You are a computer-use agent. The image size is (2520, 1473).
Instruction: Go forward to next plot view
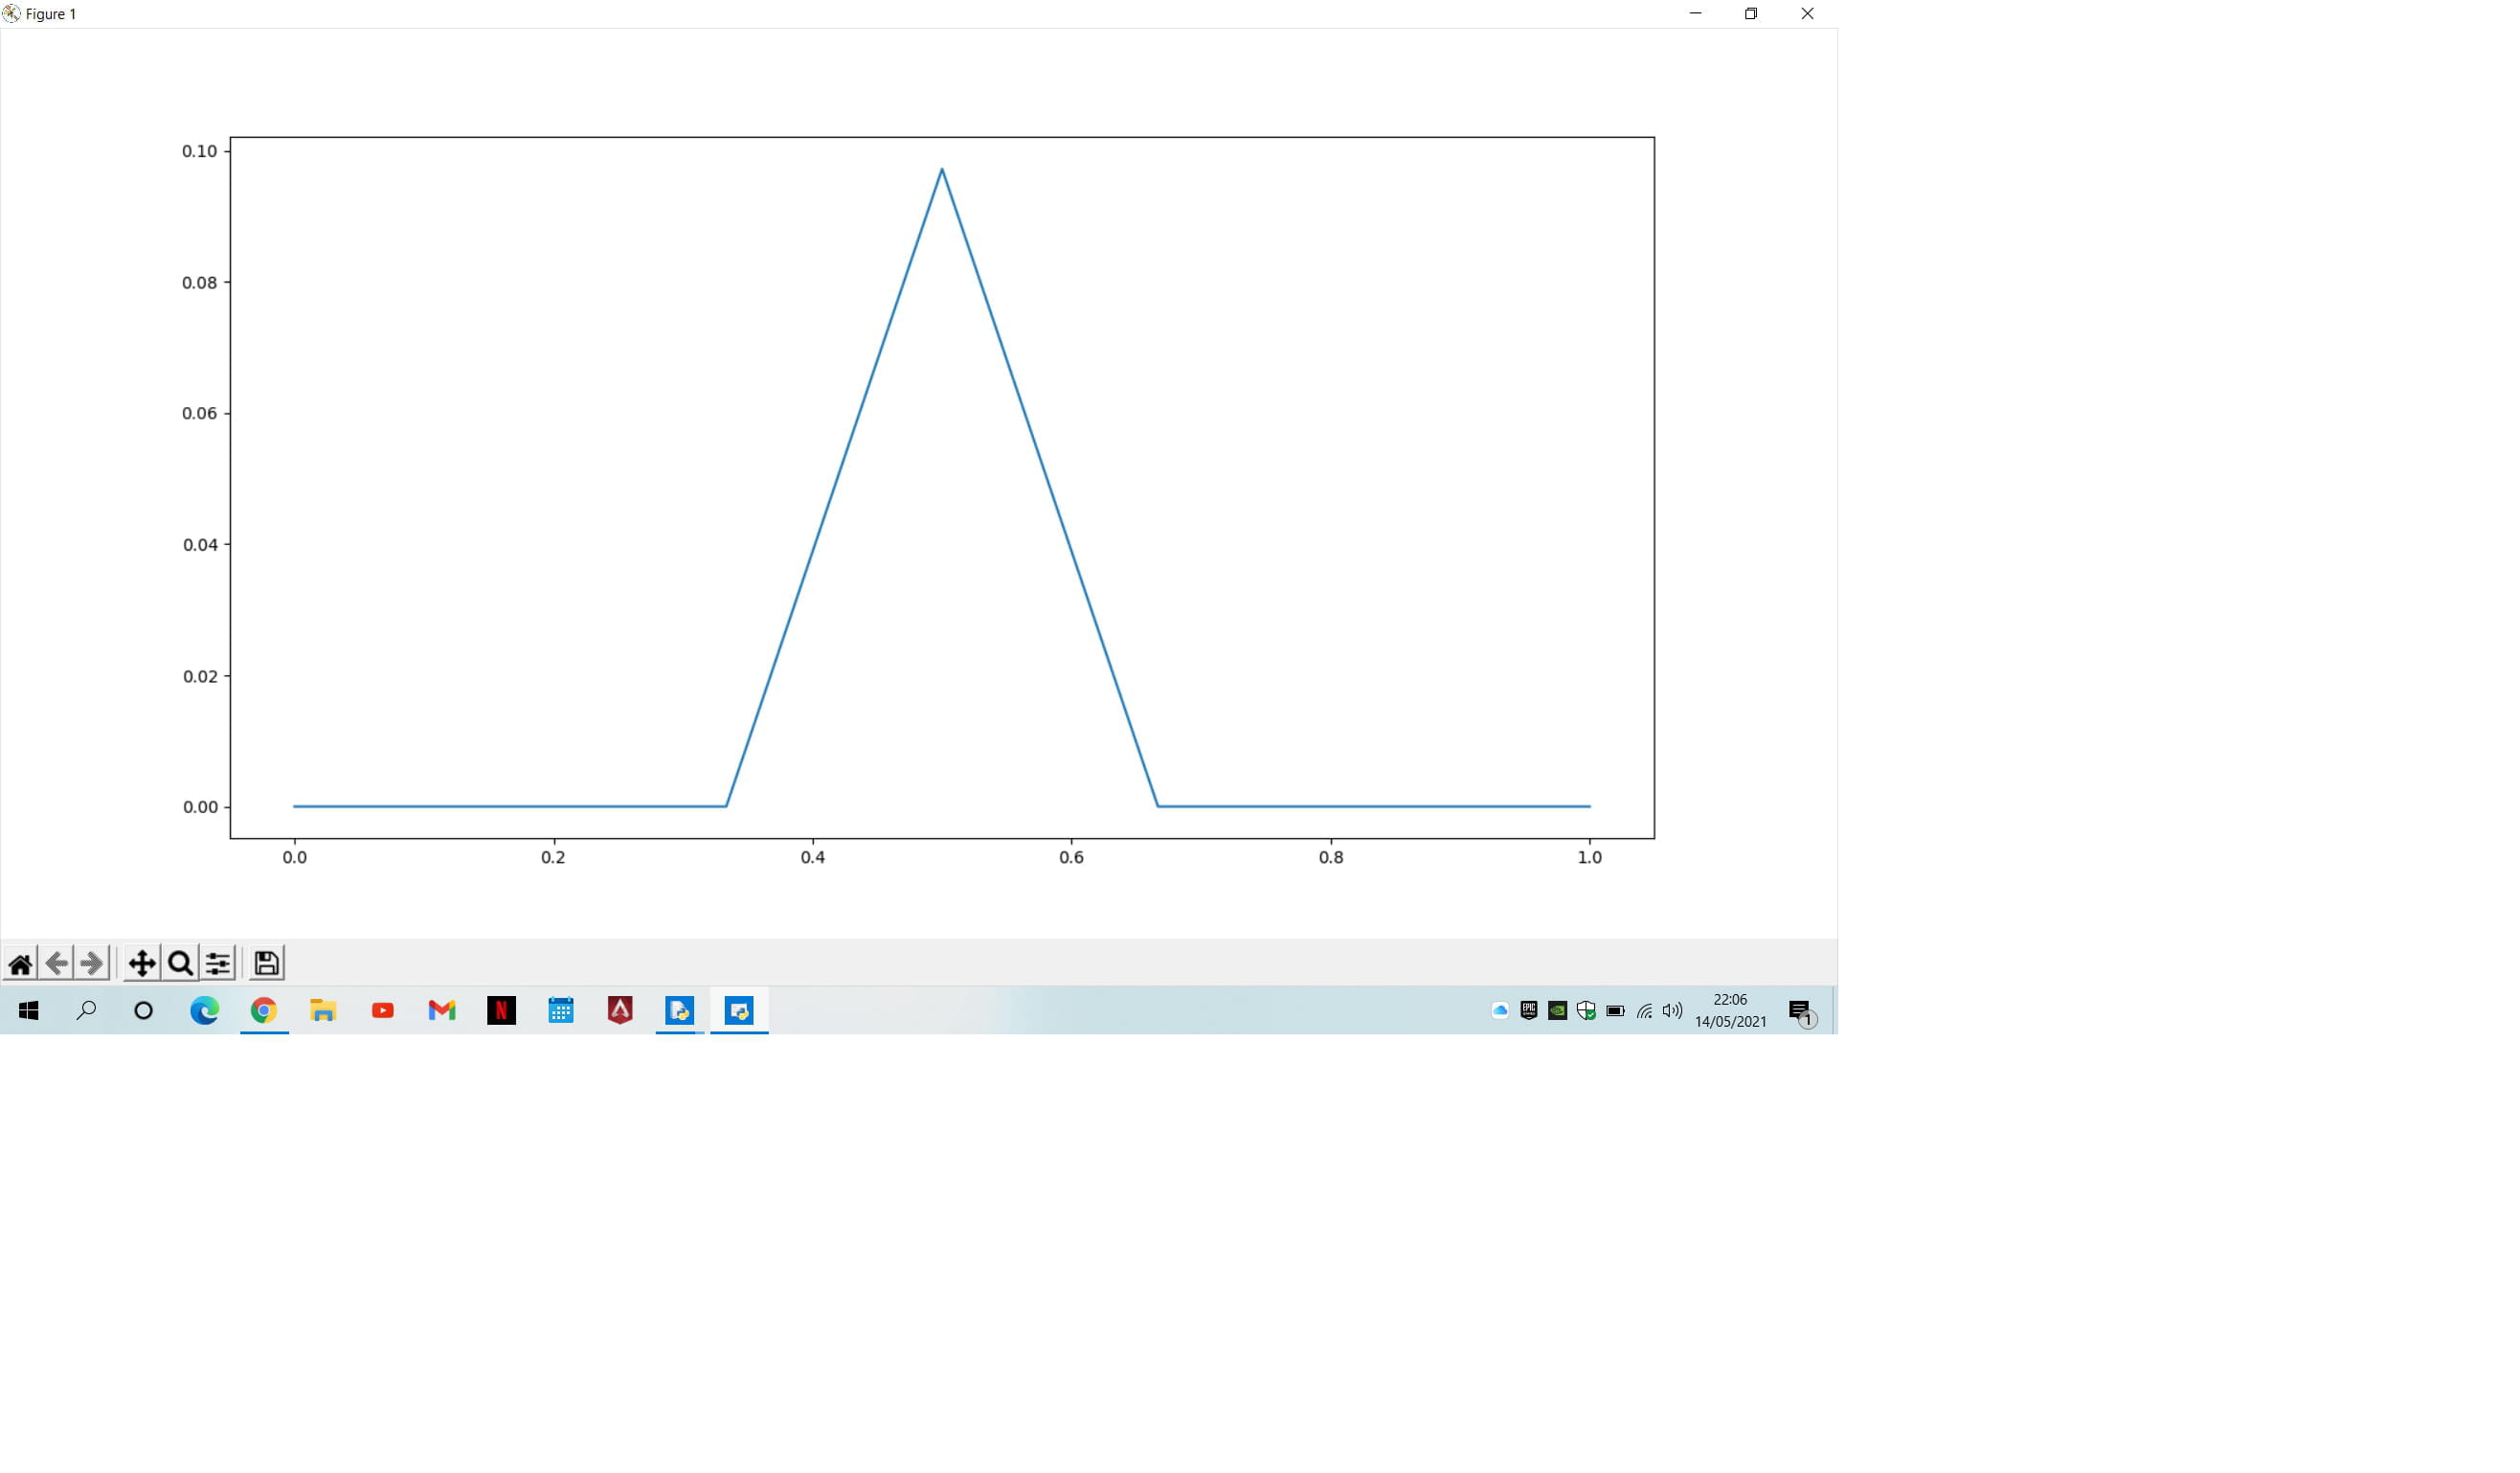click(92, 964)
